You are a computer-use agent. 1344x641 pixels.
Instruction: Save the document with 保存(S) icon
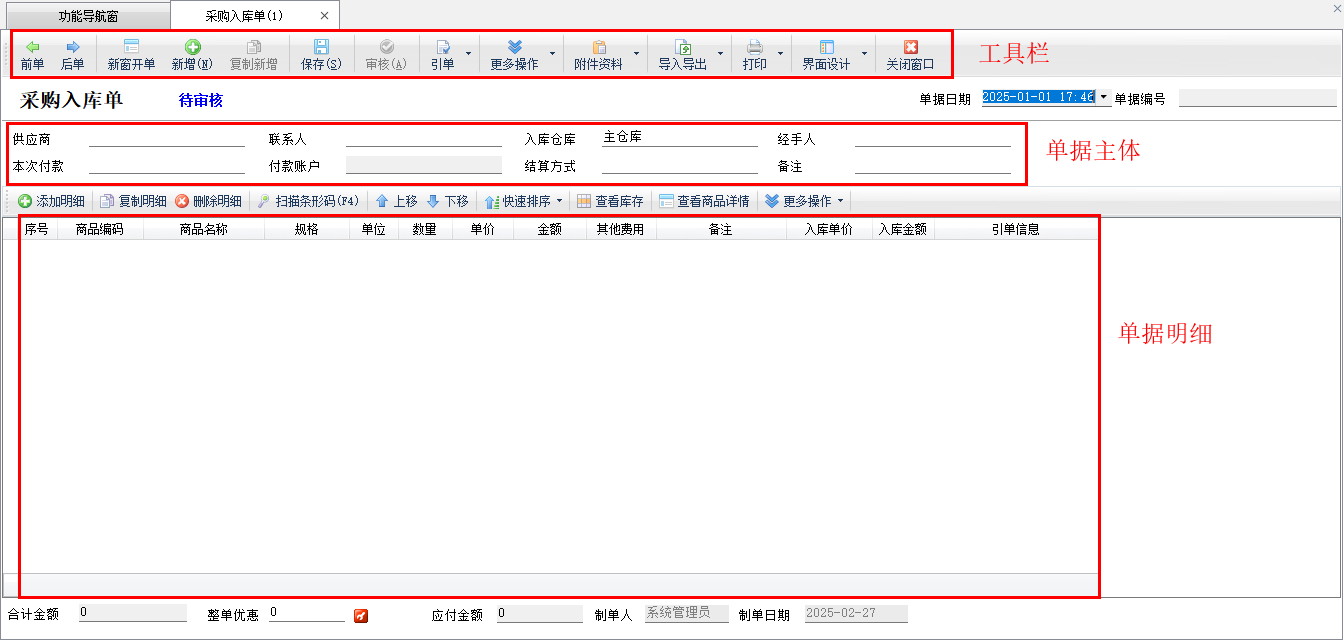click(x=321, y=47)
